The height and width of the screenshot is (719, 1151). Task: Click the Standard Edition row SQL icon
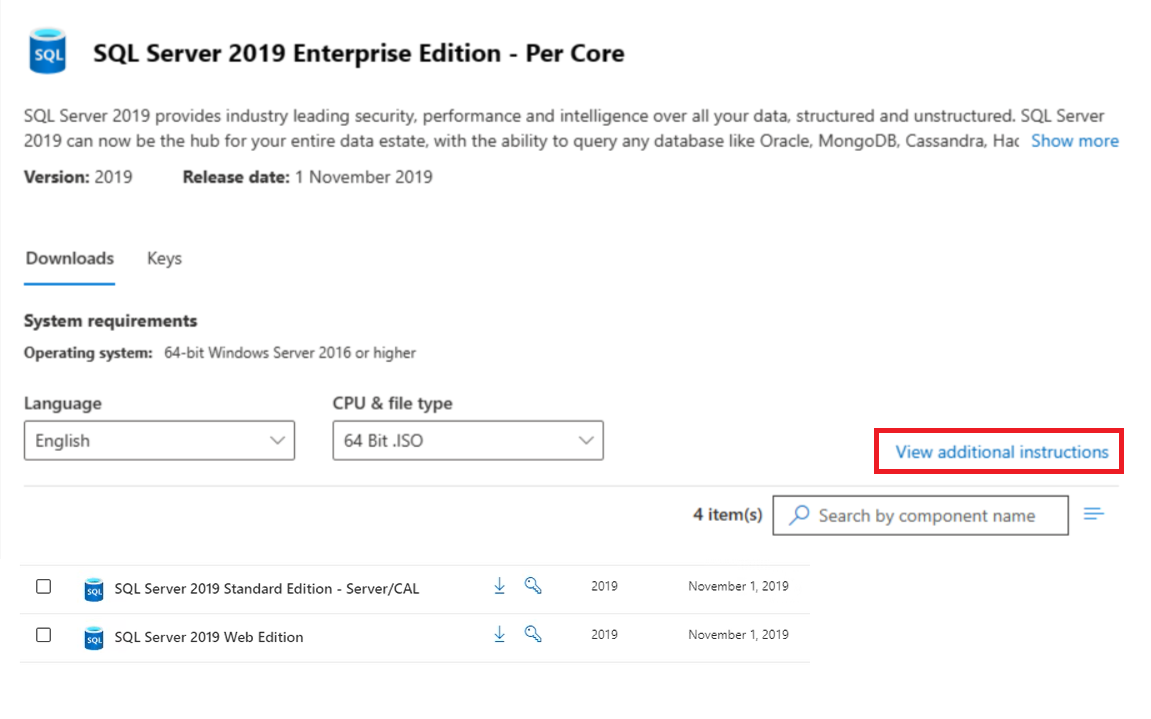[94, 589]
